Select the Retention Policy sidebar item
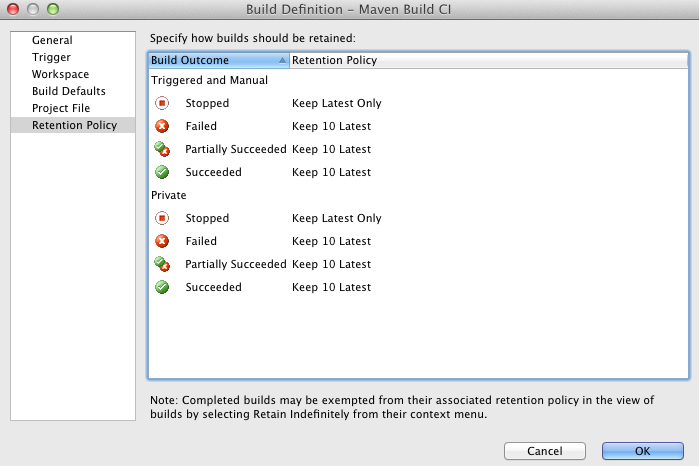Screen dimensions: 699x466 (x=74, y=125)
